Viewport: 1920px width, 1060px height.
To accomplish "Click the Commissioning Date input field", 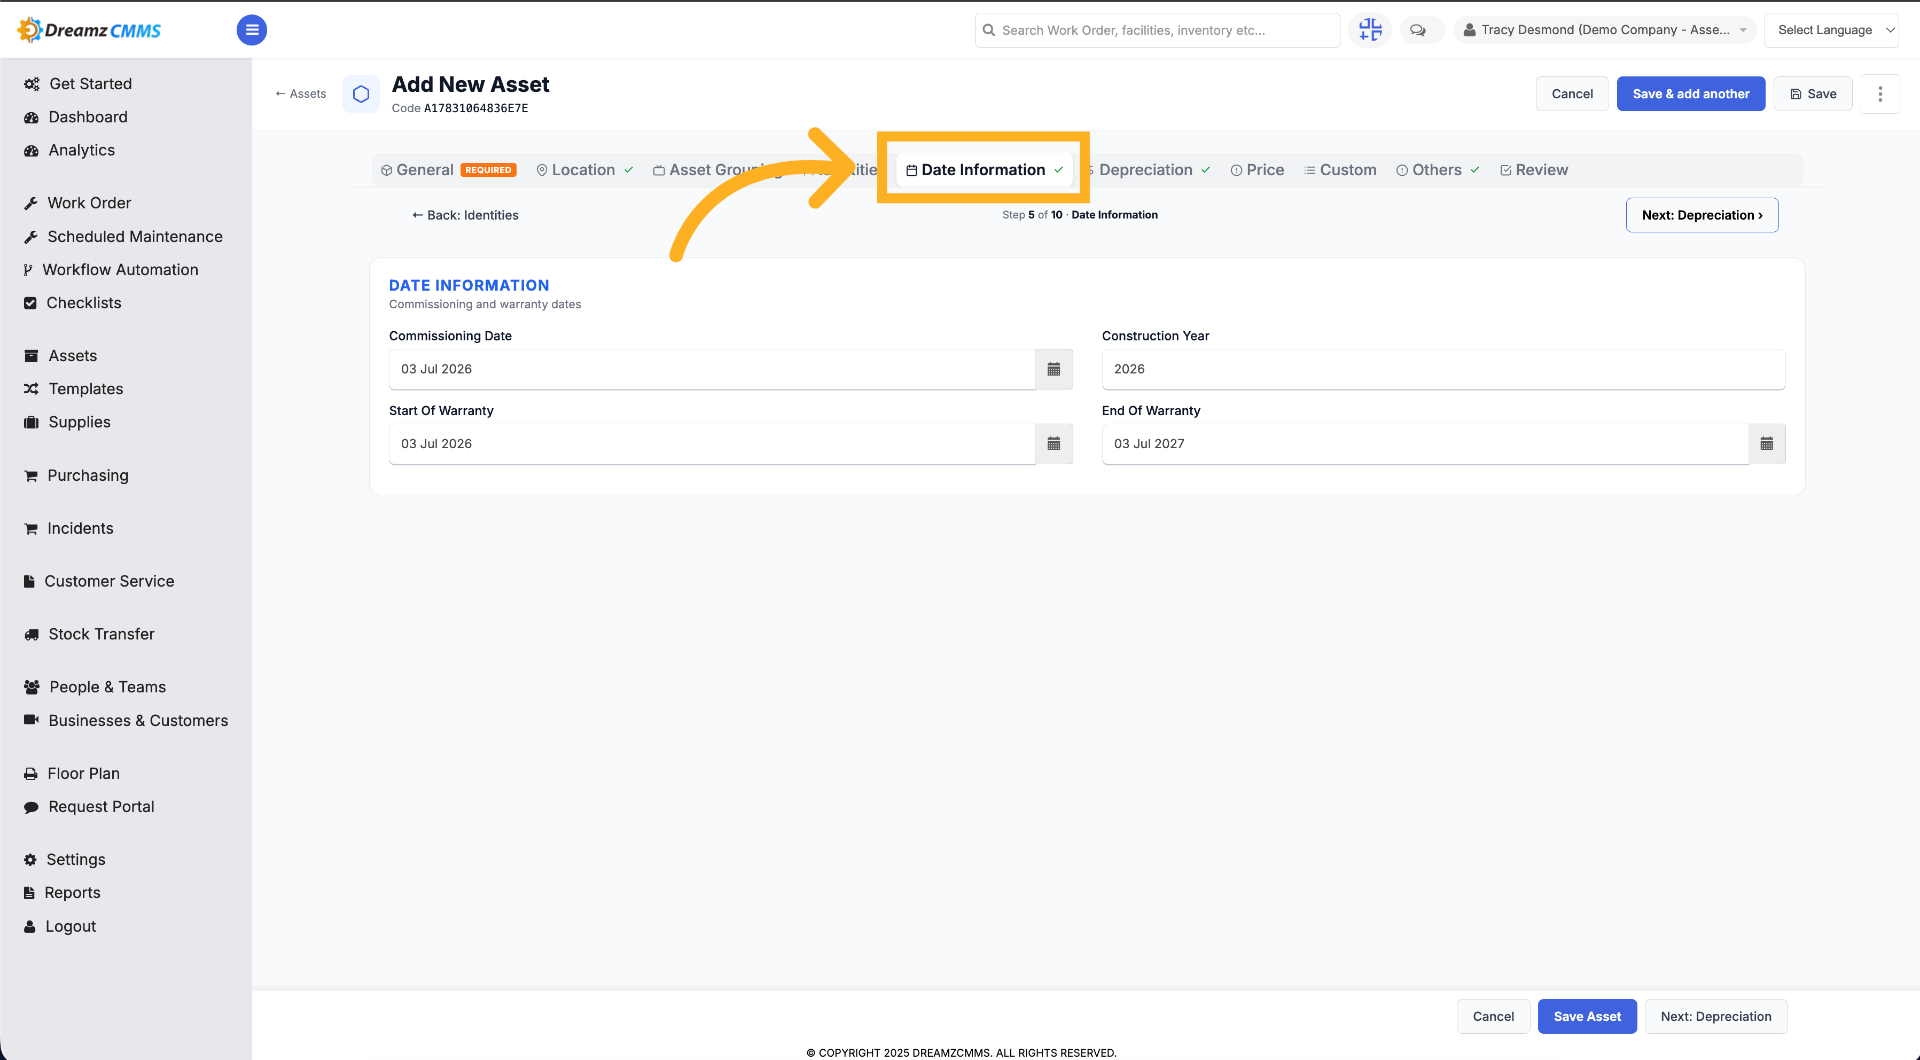I will point(712,369).
